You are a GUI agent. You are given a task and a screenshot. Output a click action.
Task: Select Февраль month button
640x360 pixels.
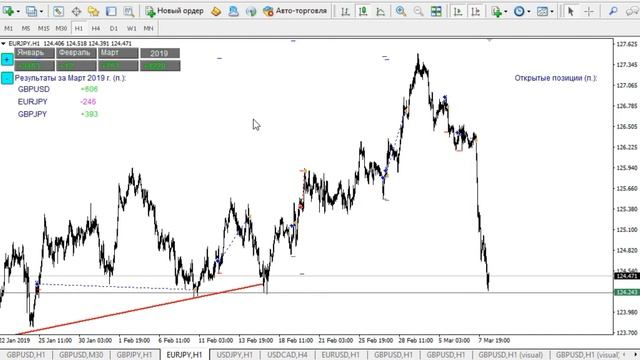(76, 53)
